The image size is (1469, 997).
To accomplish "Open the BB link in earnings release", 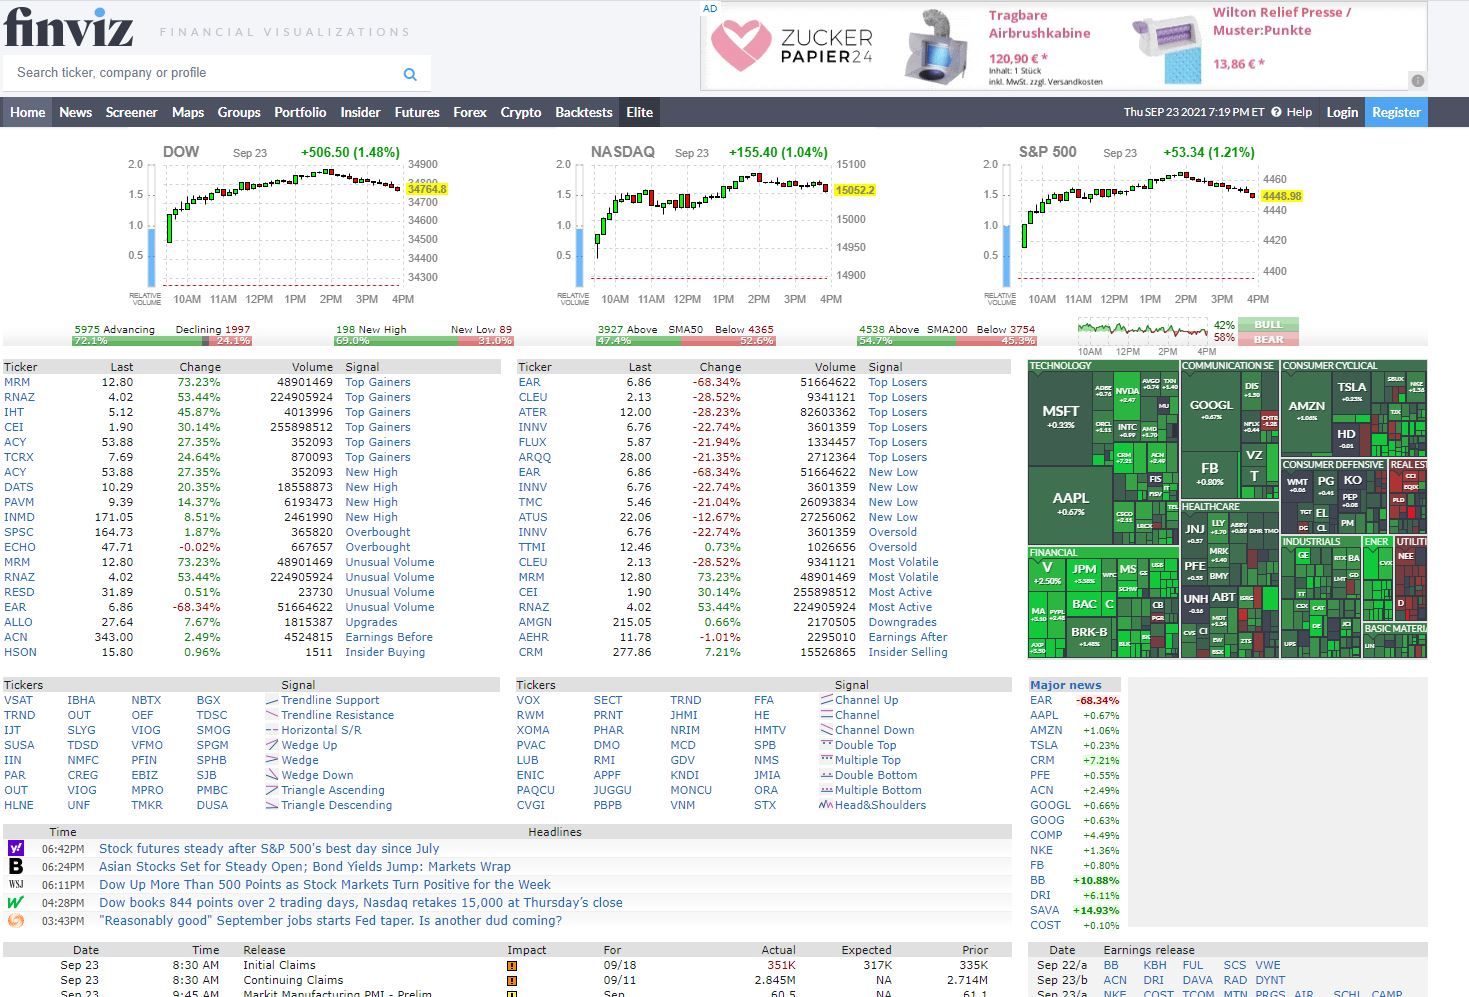I will [1111, 965].
